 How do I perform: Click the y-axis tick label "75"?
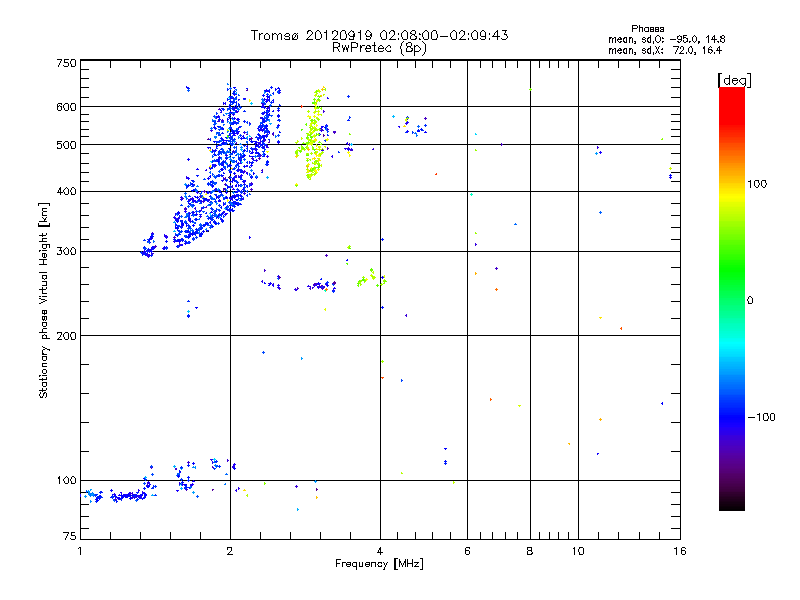click(x=70, y=536)
